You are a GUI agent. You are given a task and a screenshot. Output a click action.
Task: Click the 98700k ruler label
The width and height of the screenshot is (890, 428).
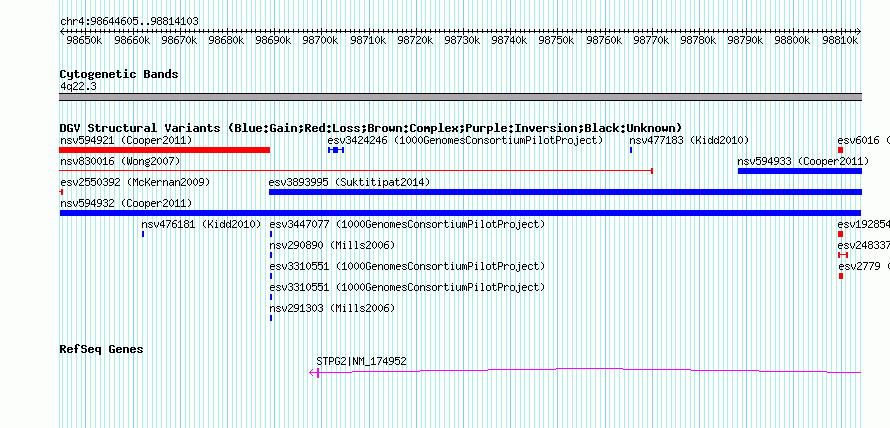coord(321,40)
